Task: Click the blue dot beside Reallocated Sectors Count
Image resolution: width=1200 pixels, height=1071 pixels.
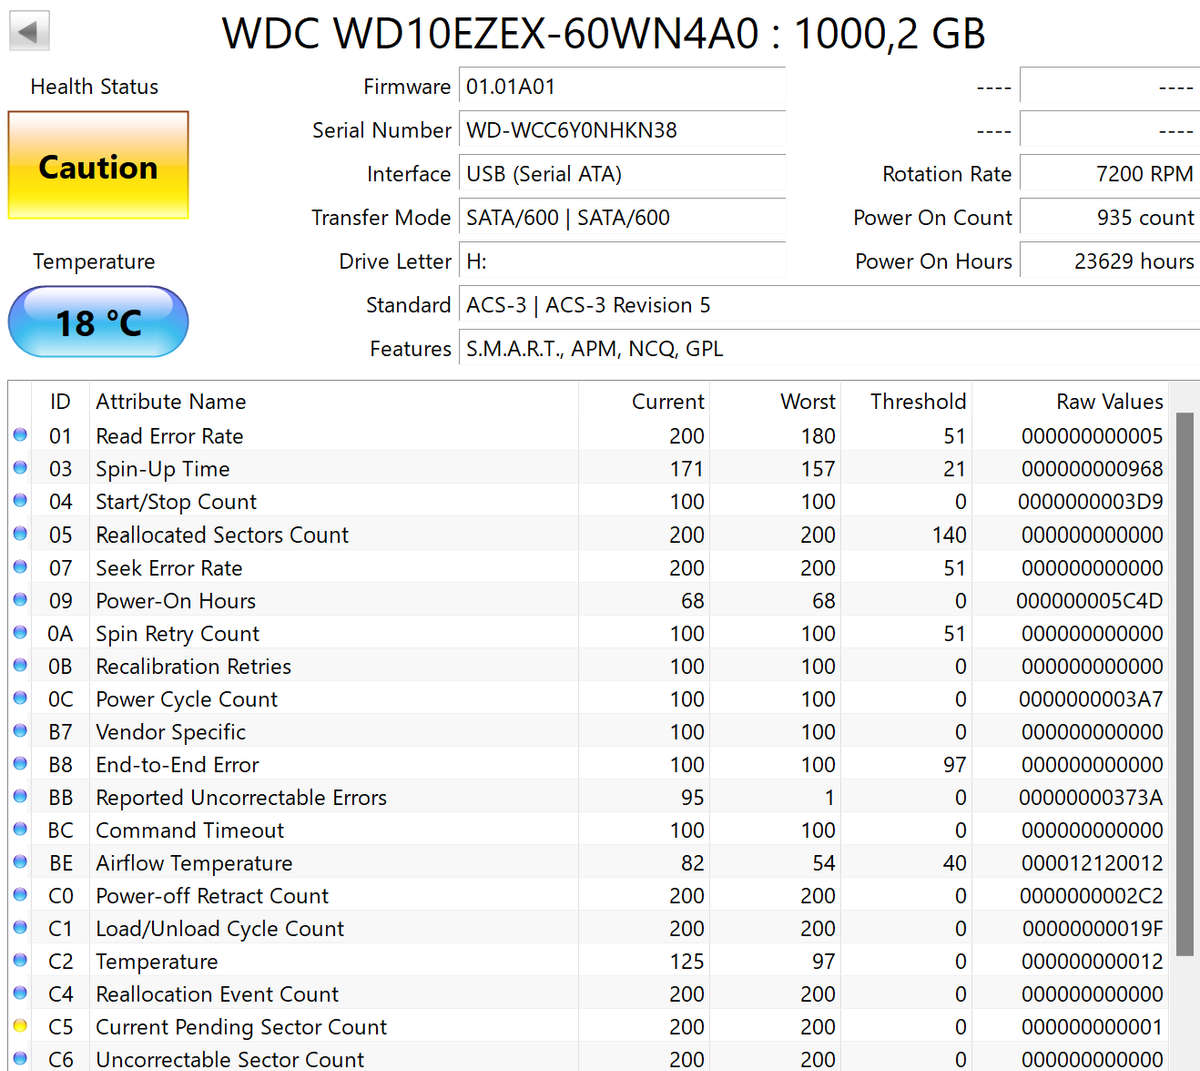Action: [21, 534]
